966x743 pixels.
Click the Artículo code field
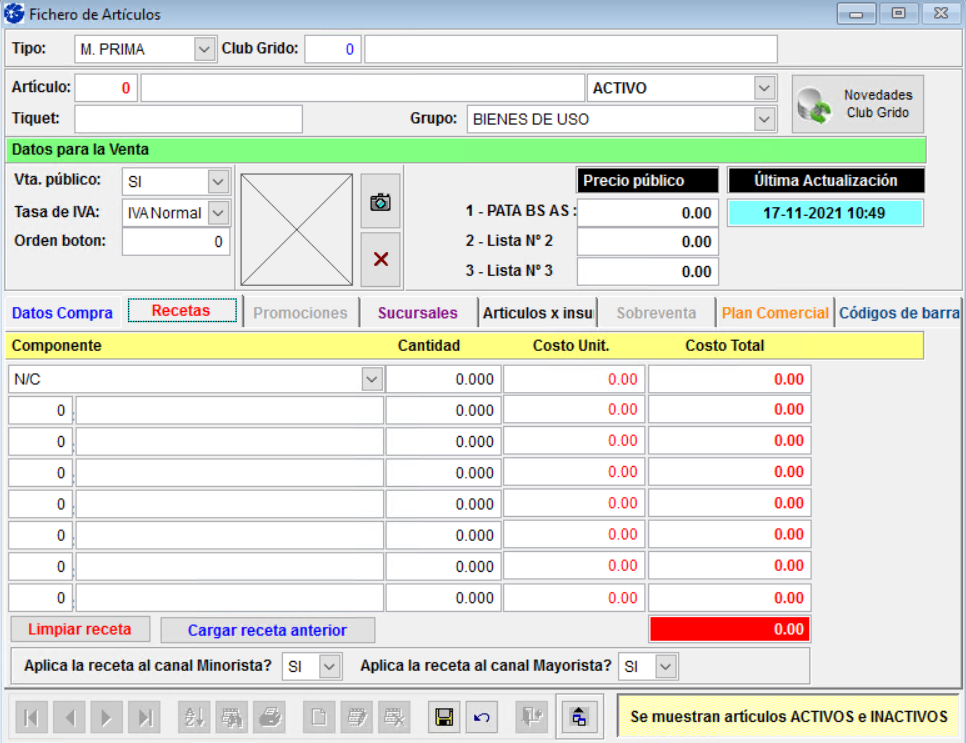[x=106, y=88]
